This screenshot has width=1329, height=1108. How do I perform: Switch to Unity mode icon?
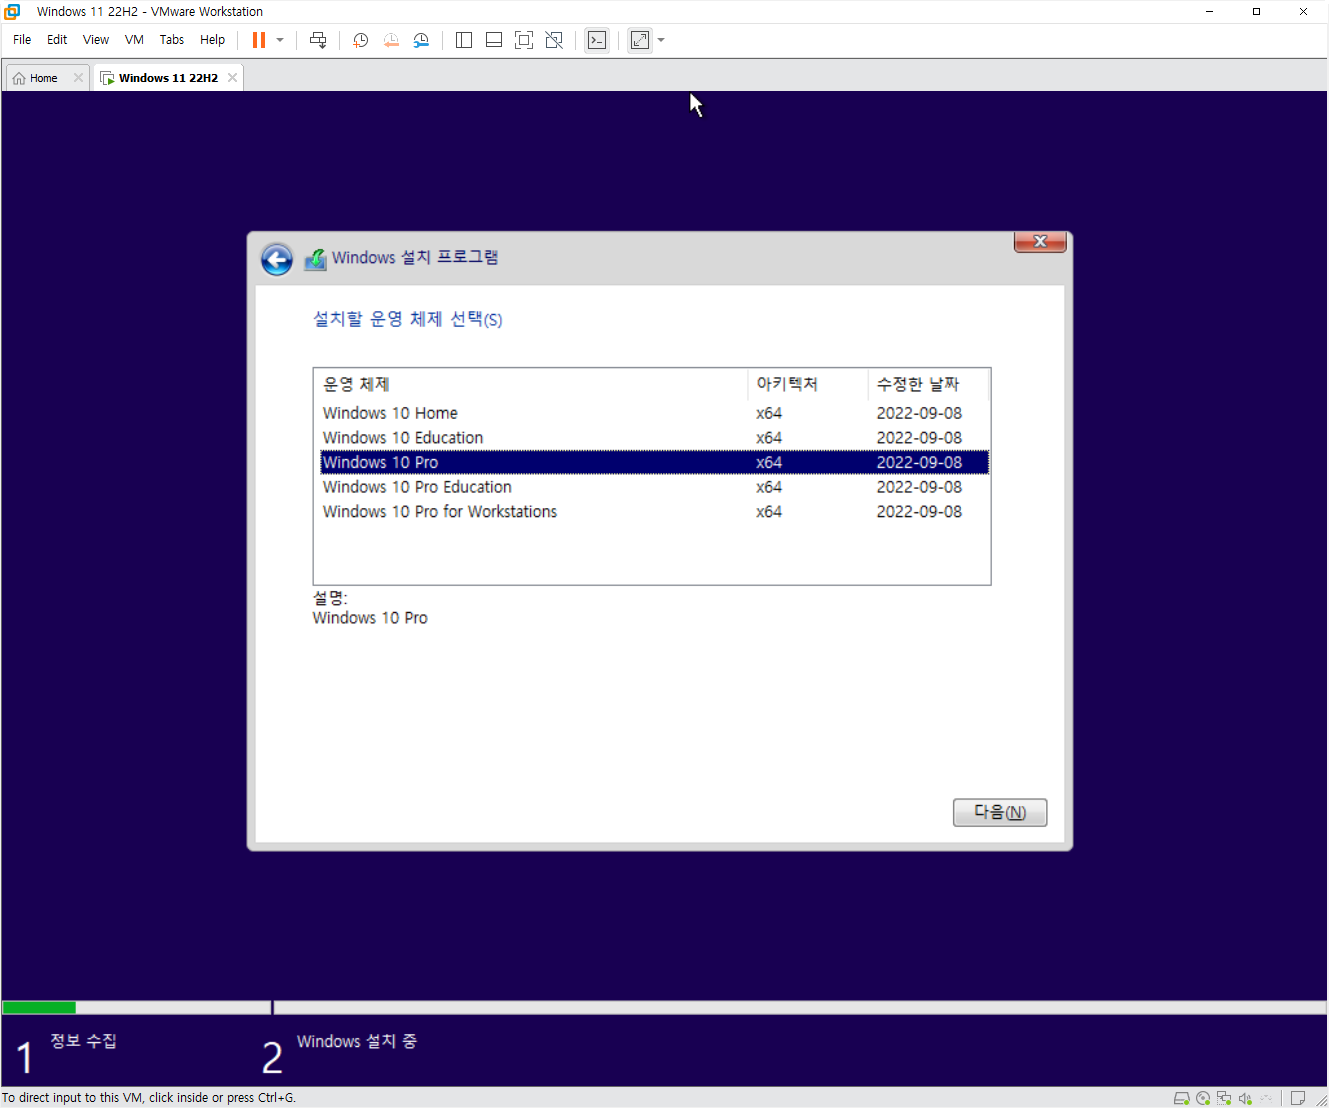tap(554, 40)
